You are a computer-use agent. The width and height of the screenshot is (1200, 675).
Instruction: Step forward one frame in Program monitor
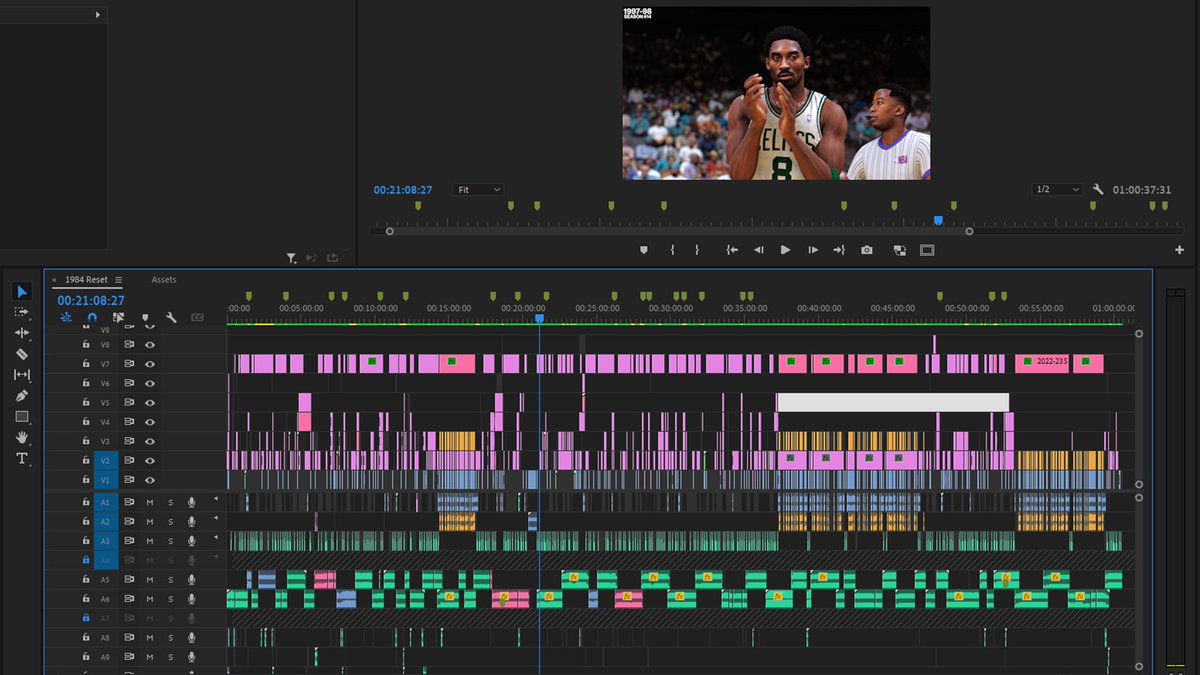point(813,250)
